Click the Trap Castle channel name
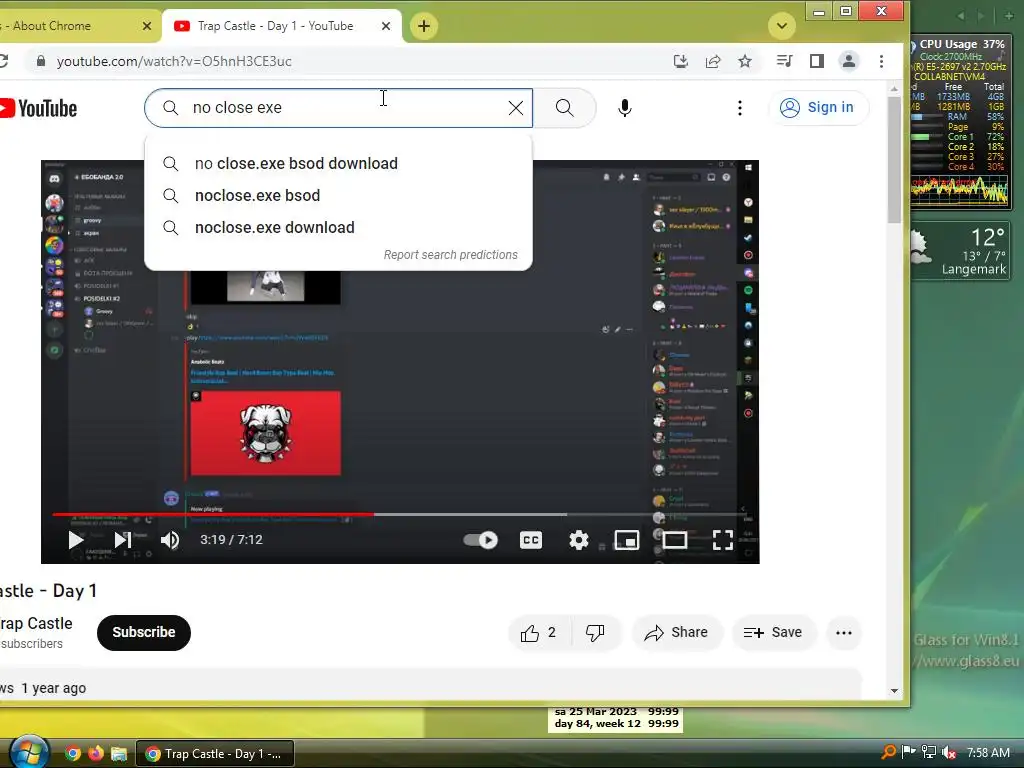 pyautogui.click(x=36, y=624)
